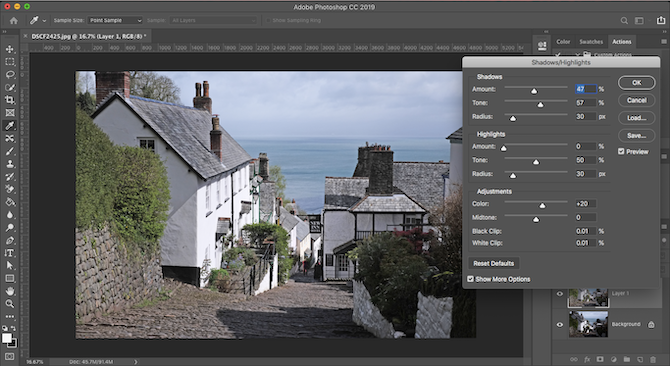Select the Pen tool
670x366 pixels.
tap(9, 240)
